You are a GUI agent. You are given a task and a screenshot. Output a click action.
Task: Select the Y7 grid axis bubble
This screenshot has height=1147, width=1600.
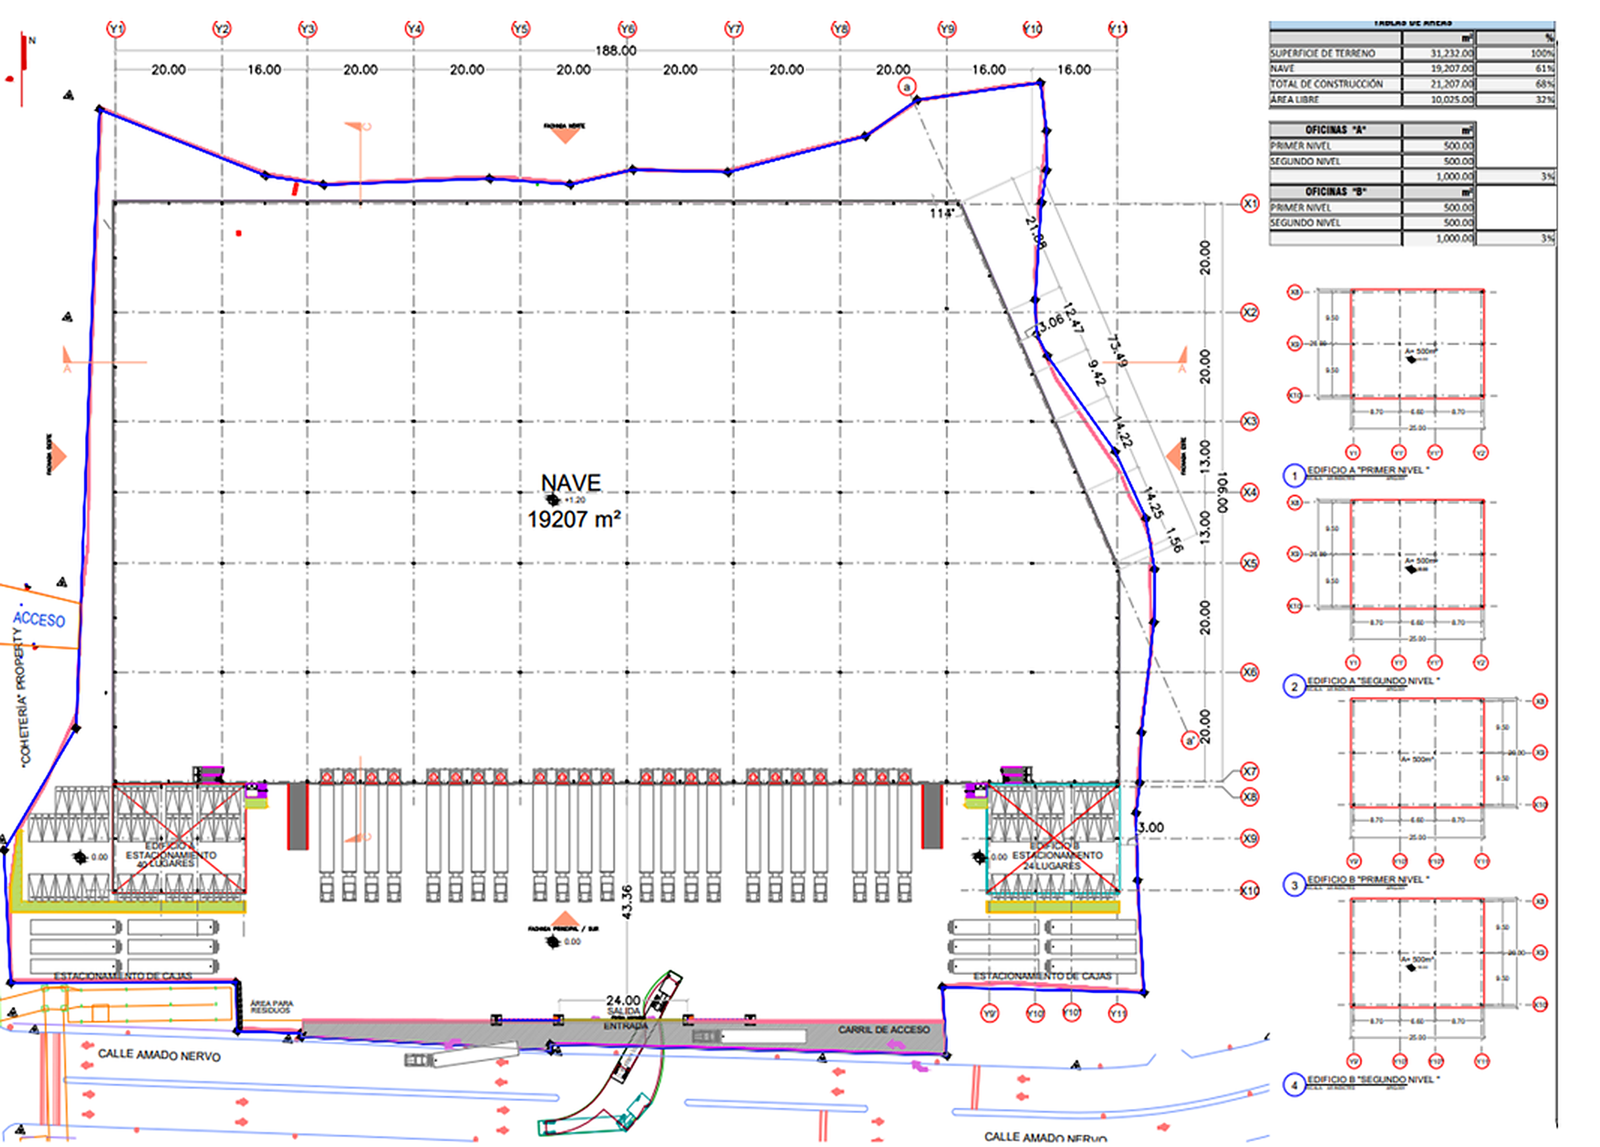click(734, 29)
